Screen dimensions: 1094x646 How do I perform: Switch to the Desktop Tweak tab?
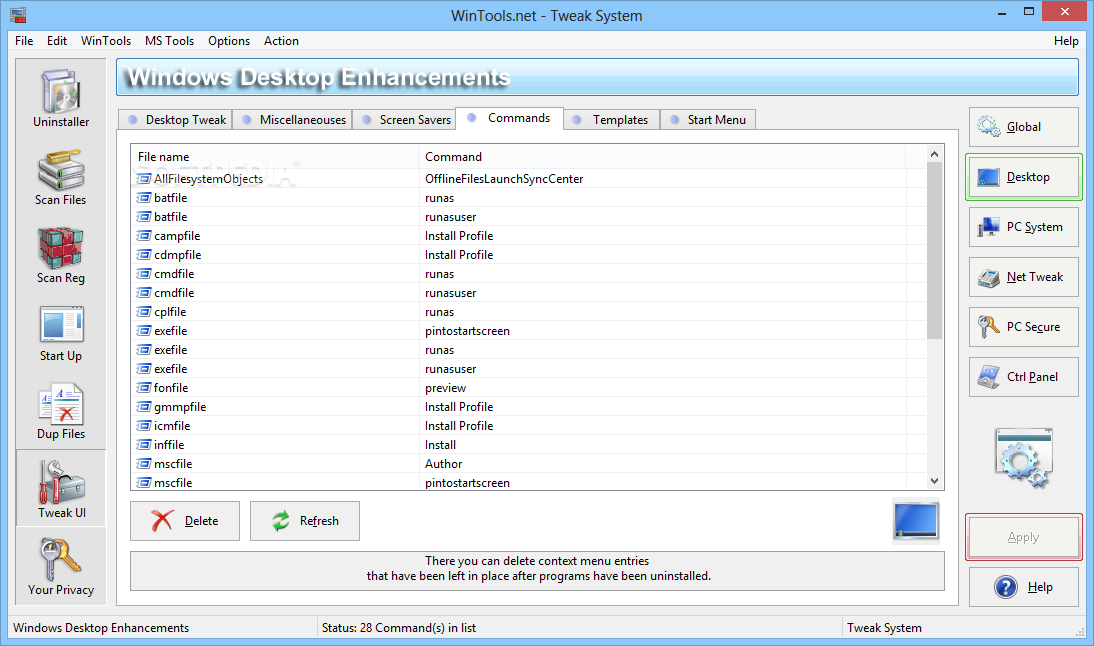[x=175, y=120]
